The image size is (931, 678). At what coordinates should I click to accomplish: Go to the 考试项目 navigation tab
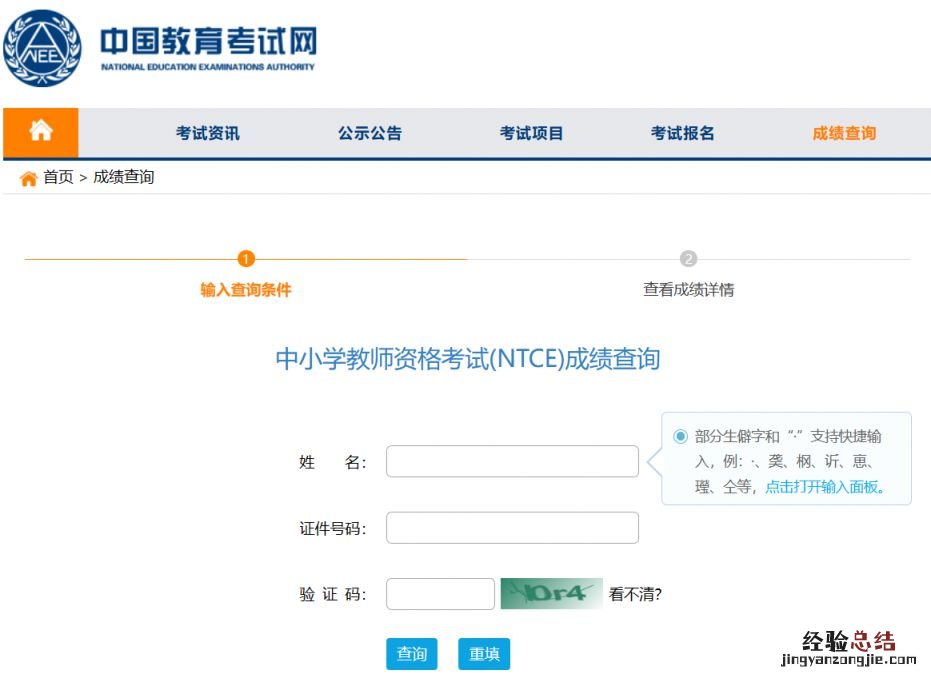[532, 133]
